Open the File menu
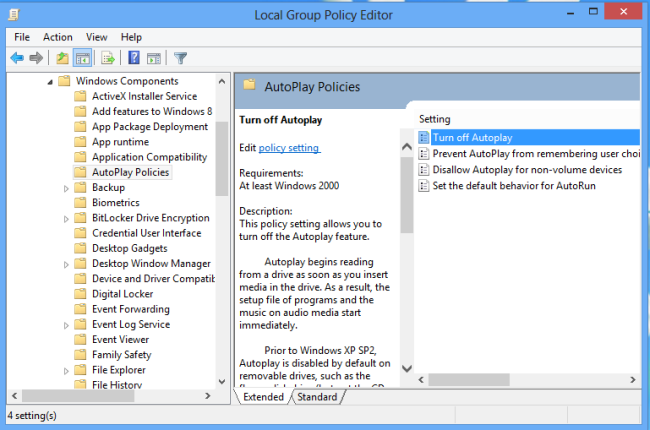650x430 pixels. (x=22, y=37)
